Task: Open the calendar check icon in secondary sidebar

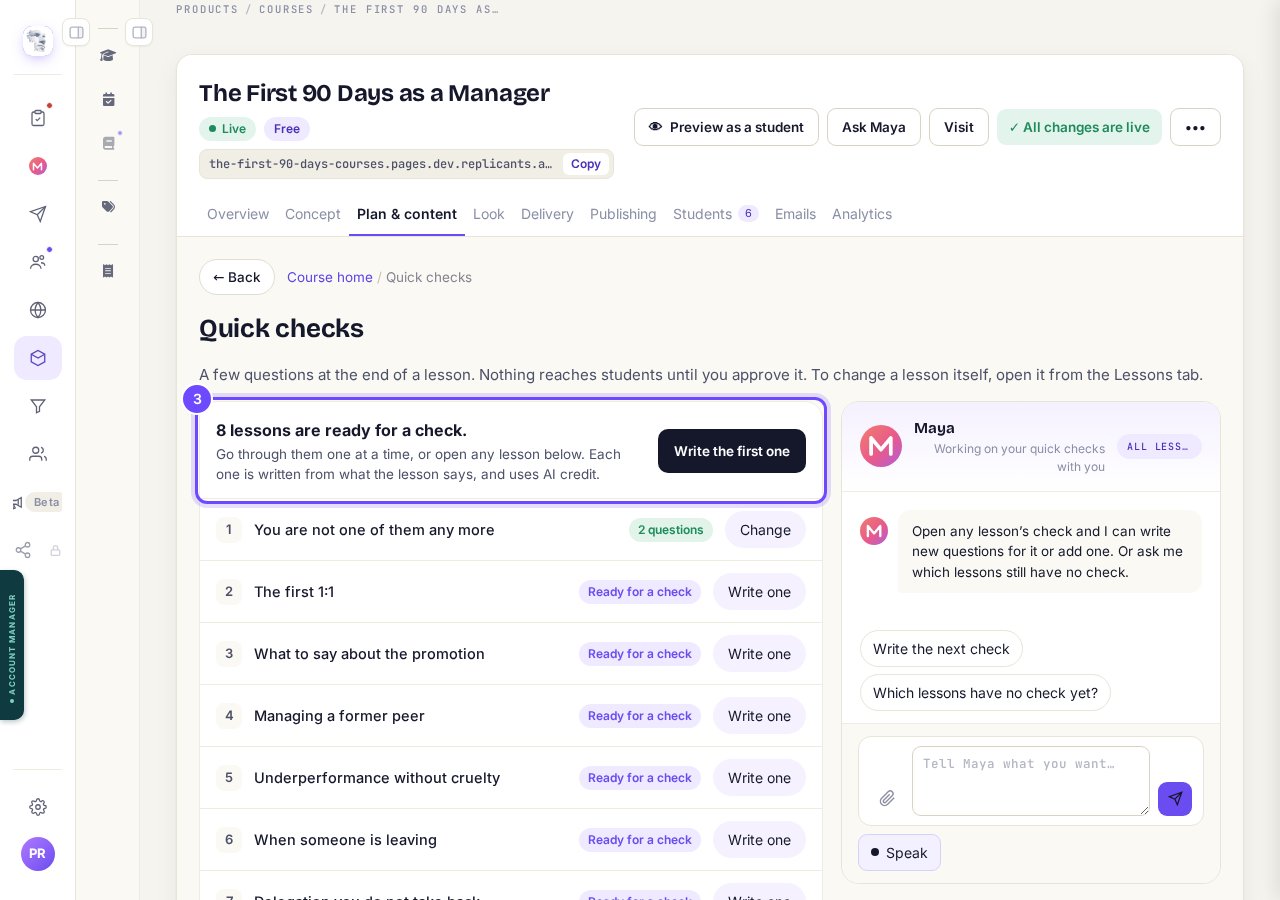Action: 108,99
